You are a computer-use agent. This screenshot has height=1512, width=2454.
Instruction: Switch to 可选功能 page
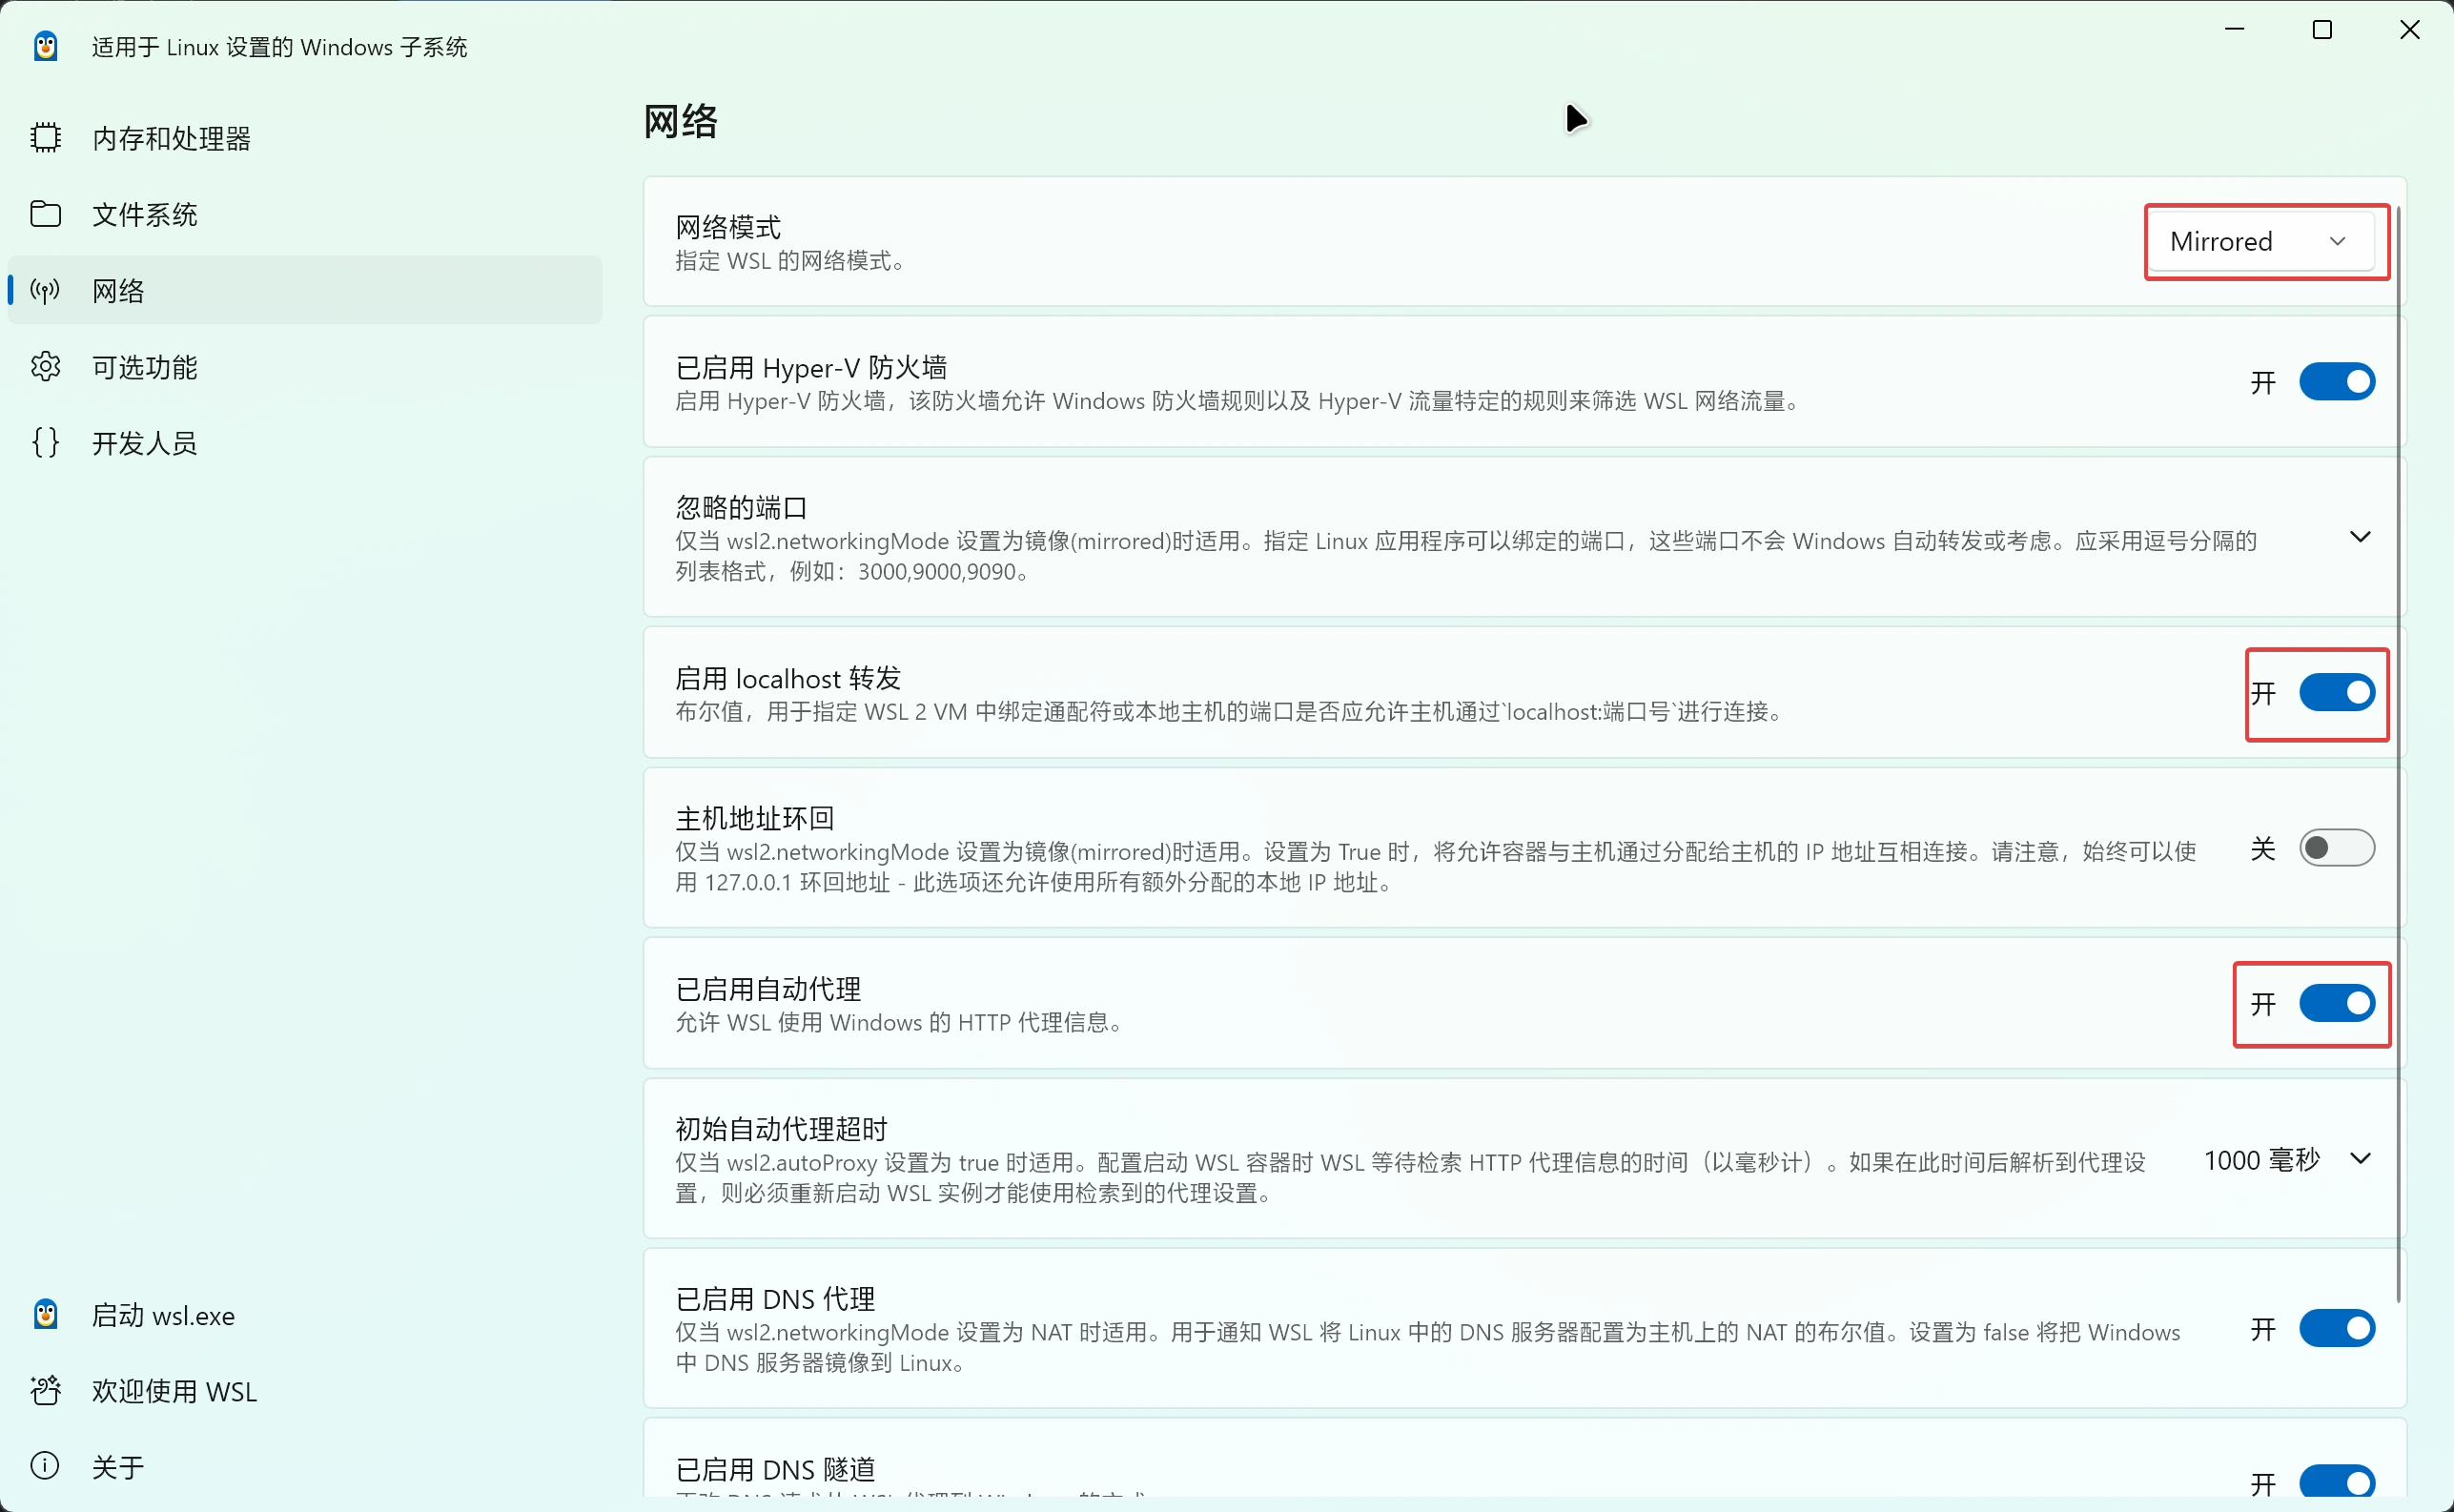click(x=305, y=367)
